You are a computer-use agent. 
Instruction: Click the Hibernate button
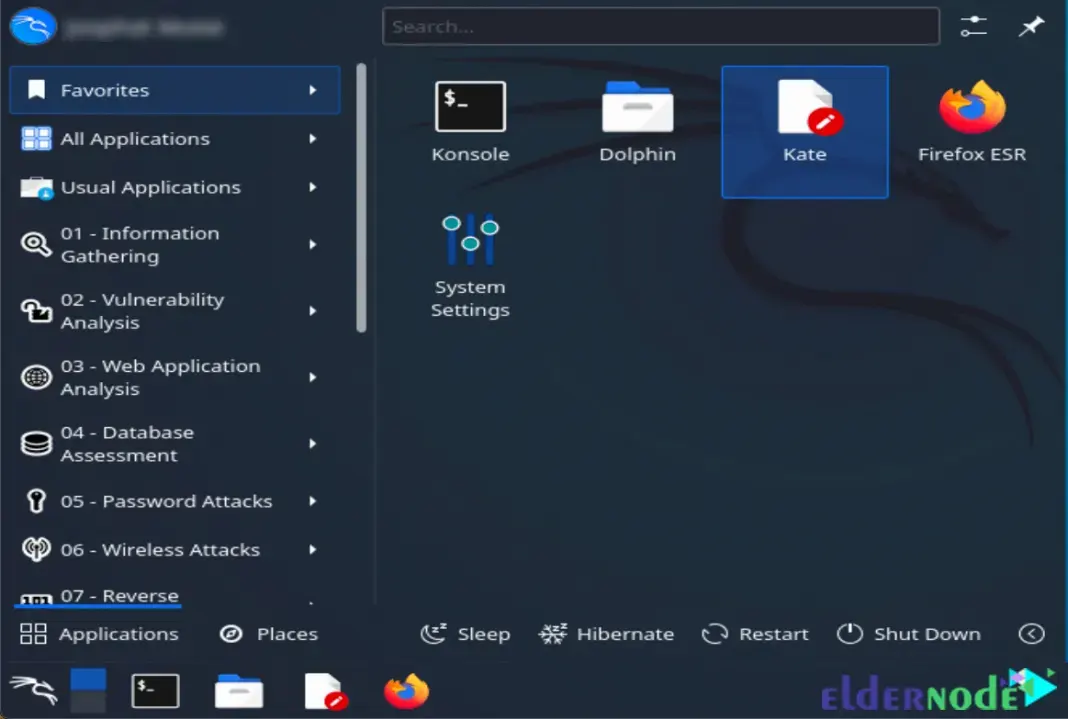(x=606, y=634)
